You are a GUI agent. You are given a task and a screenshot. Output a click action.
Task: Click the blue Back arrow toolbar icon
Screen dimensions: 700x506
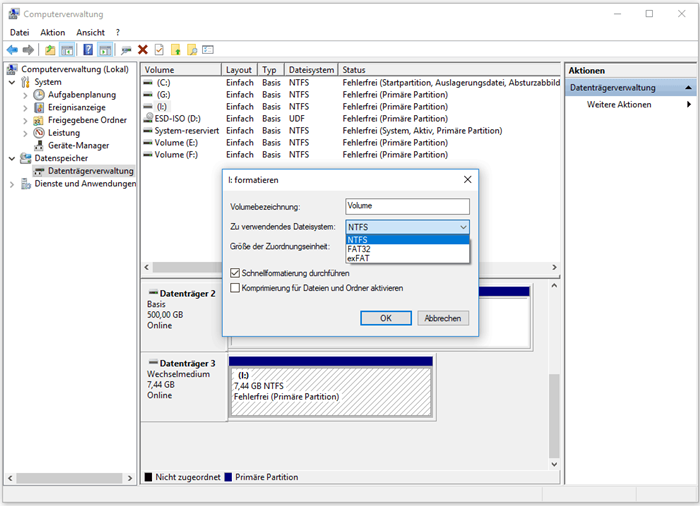(x=12, y=50)
